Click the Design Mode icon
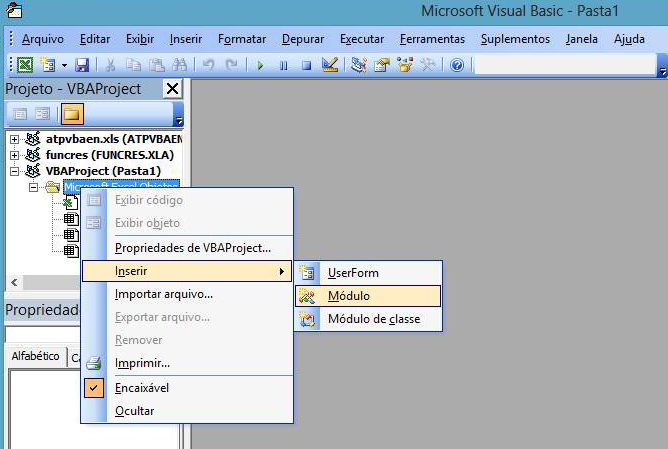The width and height of the screenshot is (668, 449). pos(330,65)
